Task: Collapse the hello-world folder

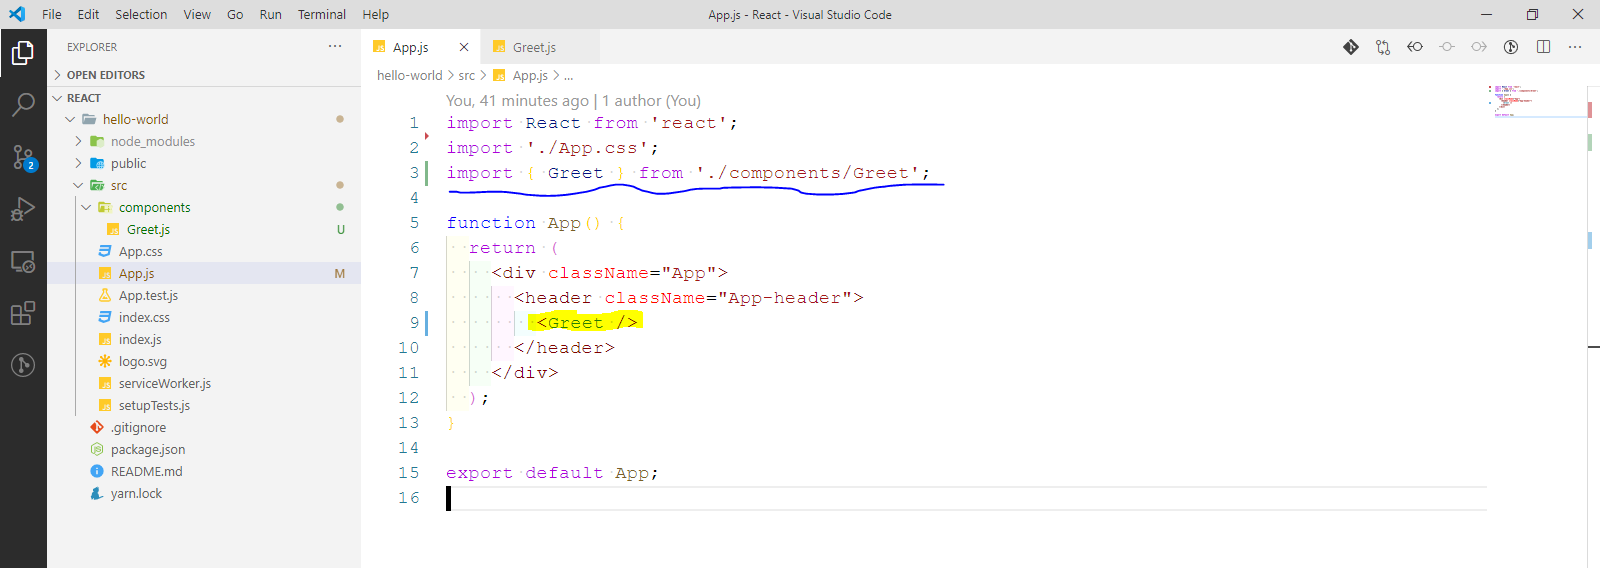Action: (70, 120)
